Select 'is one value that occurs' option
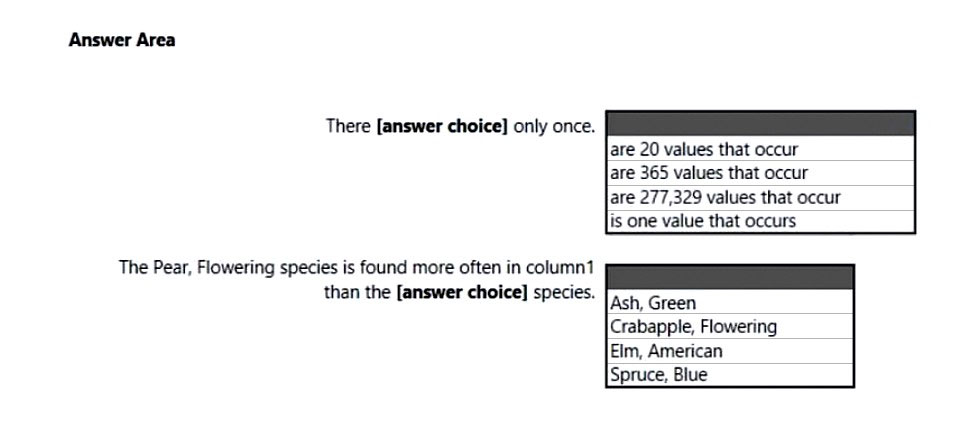The image size is (980, 441). tap(761, 221)
